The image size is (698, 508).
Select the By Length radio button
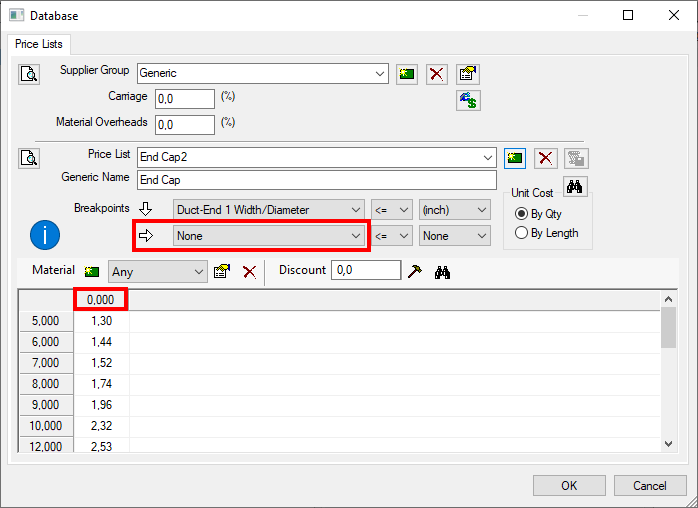tap(521, 233)
